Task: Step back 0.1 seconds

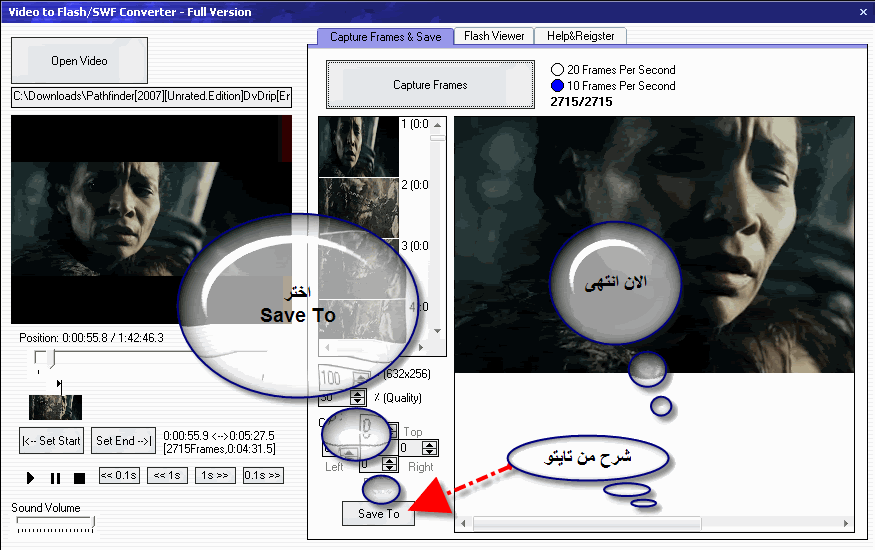Action: pos(119,476)
